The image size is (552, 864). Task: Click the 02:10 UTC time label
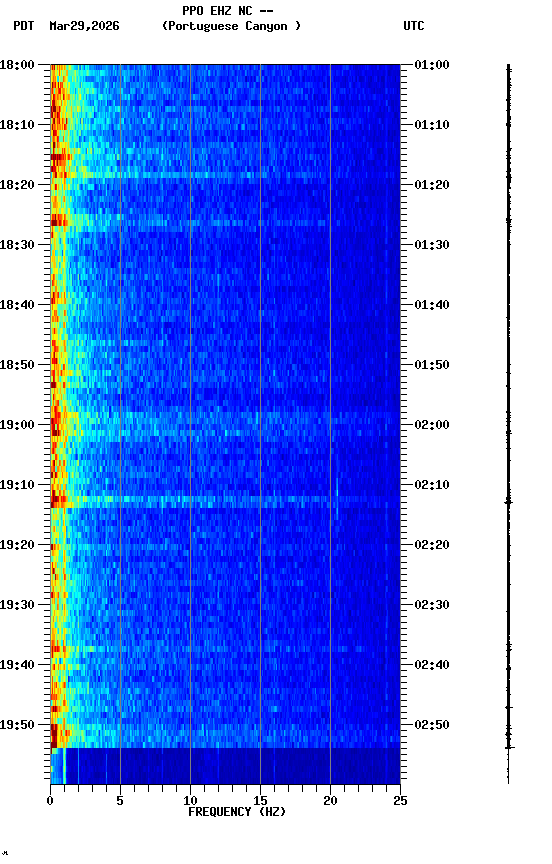pyautogui.click(x=432, y=485)
